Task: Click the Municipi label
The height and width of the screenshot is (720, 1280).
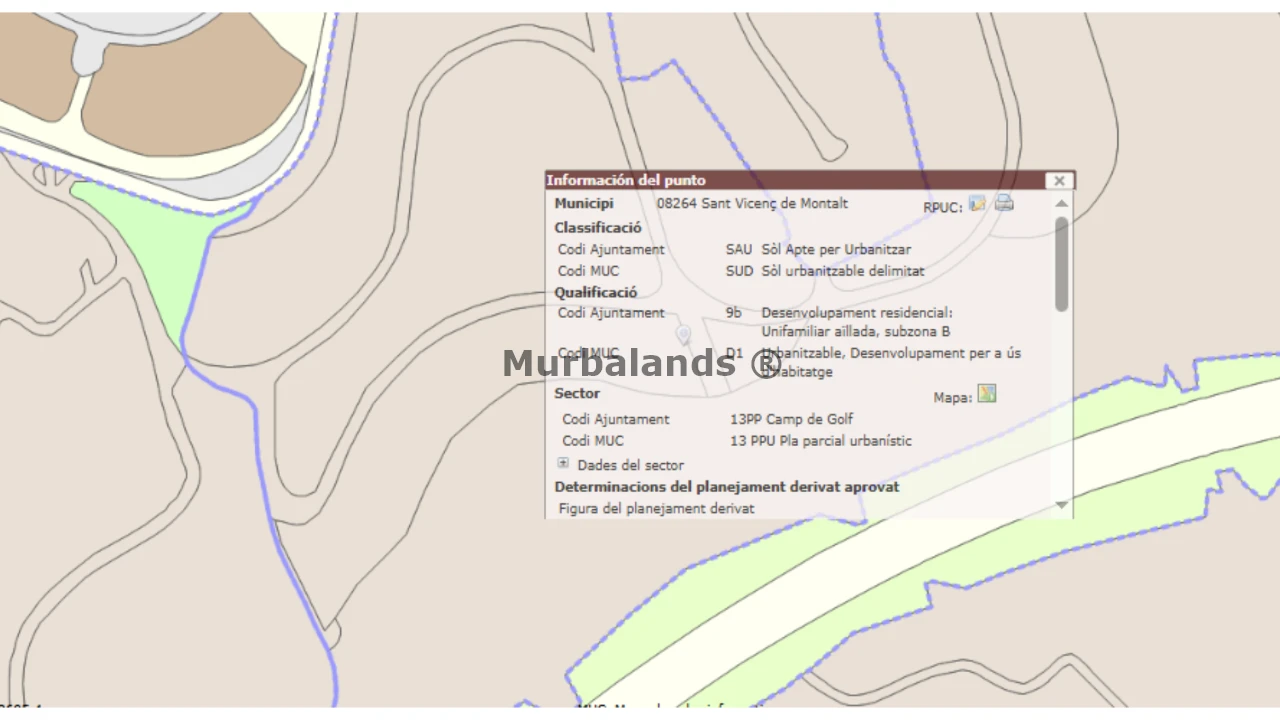Action: [584, 204]
